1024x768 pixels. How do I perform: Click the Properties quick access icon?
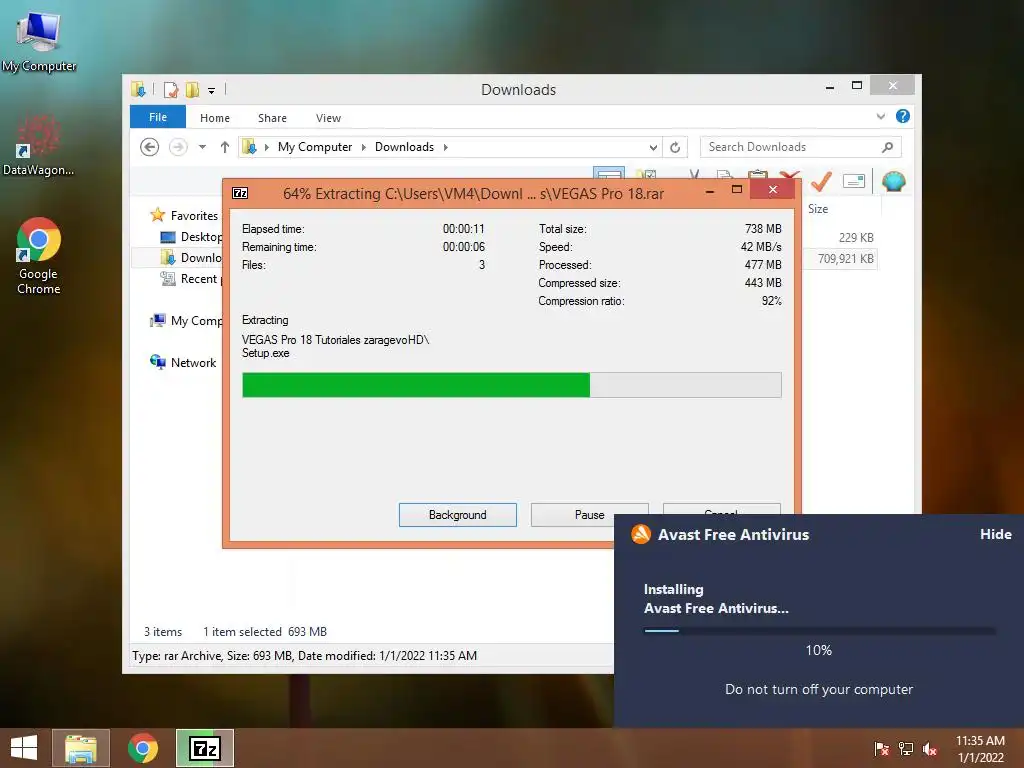click(170, 89)
